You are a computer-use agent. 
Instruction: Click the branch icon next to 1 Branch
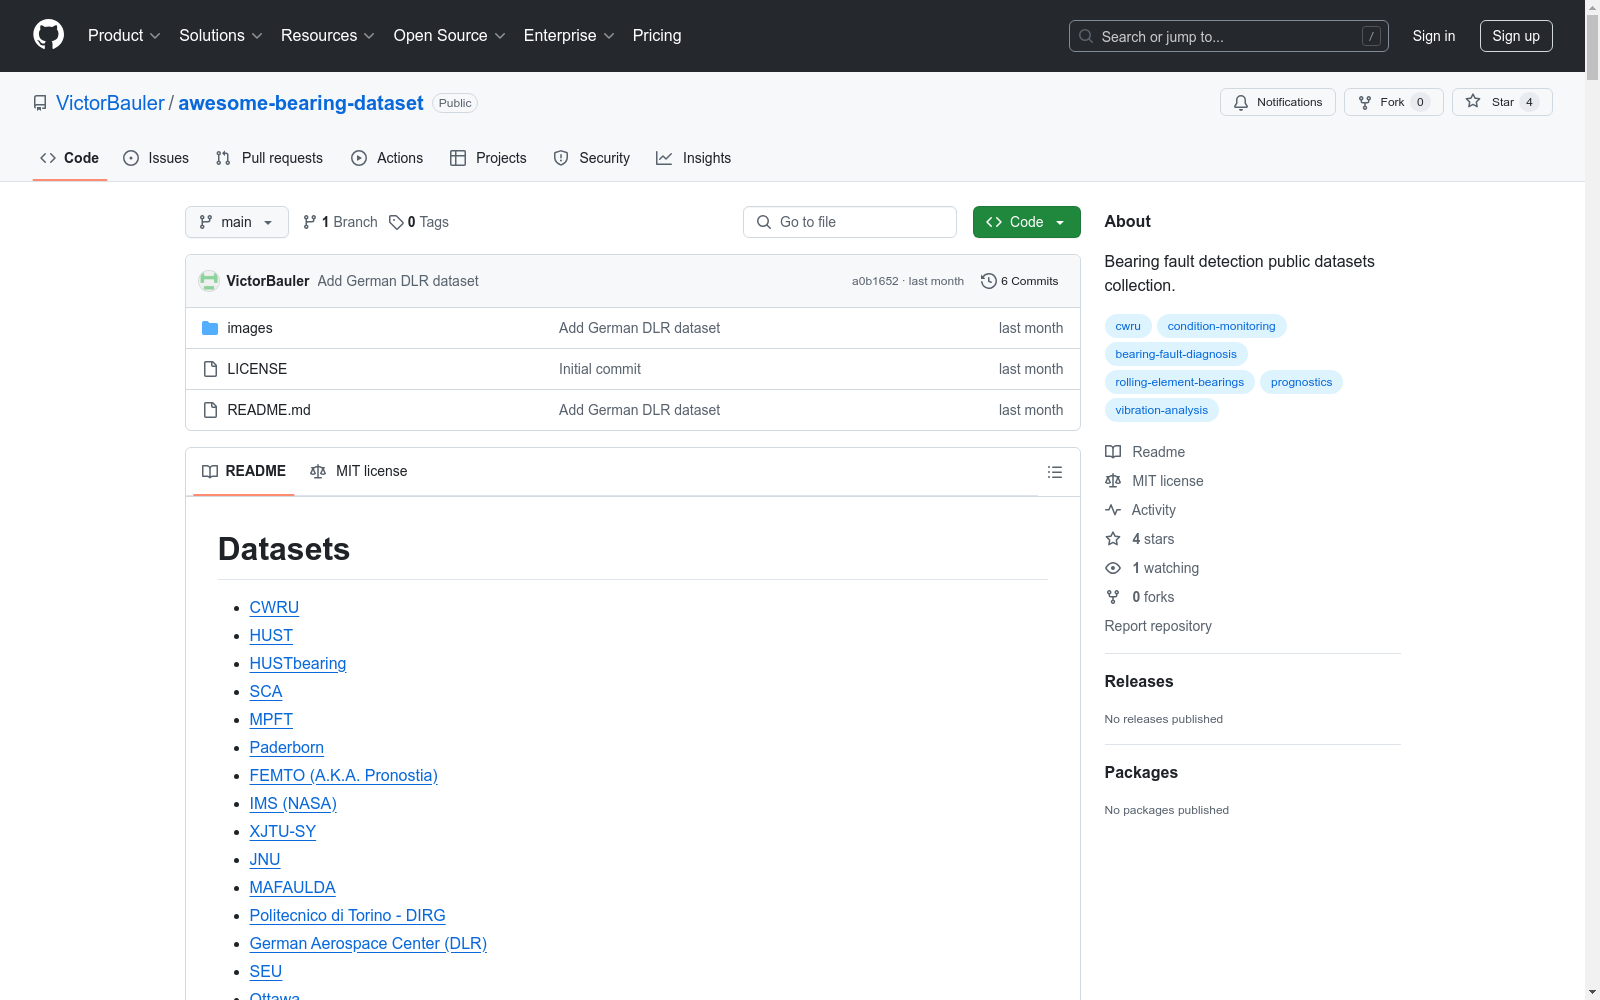coord(310,222)
